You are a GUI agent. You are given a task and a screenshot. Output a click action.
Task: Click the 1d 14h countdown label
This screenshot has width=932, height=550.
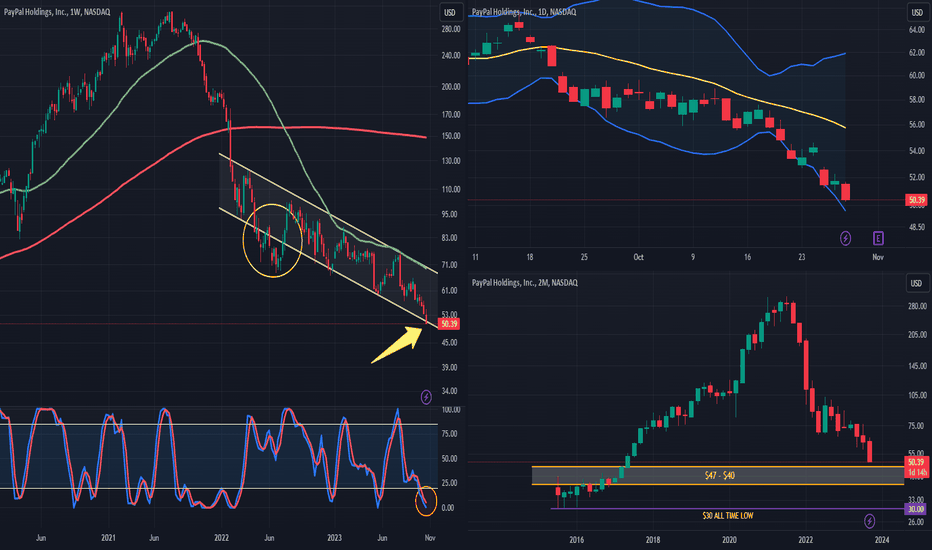coord(916,472)
